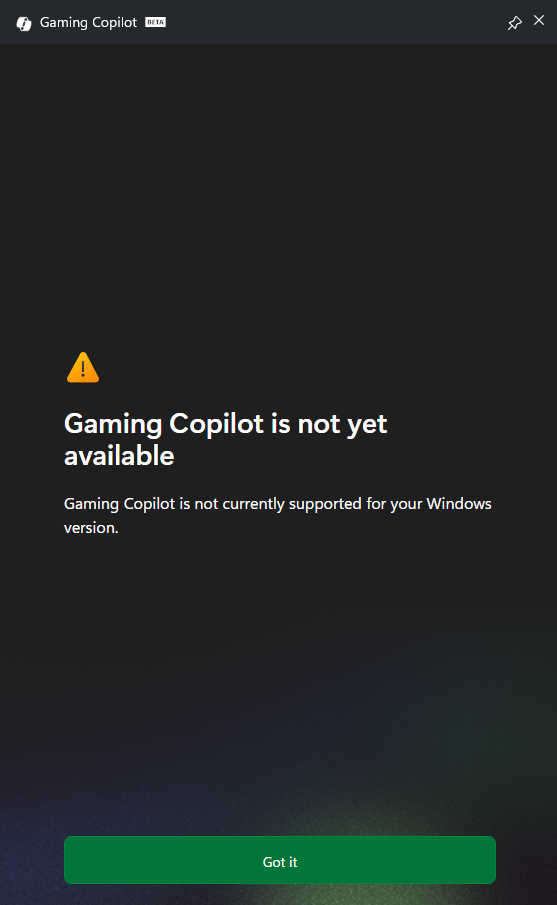Image resolution: width=557 pixels, height=905 pixels.
Task: Click the word 'supported' in the description
Action: tap(325, 504)
